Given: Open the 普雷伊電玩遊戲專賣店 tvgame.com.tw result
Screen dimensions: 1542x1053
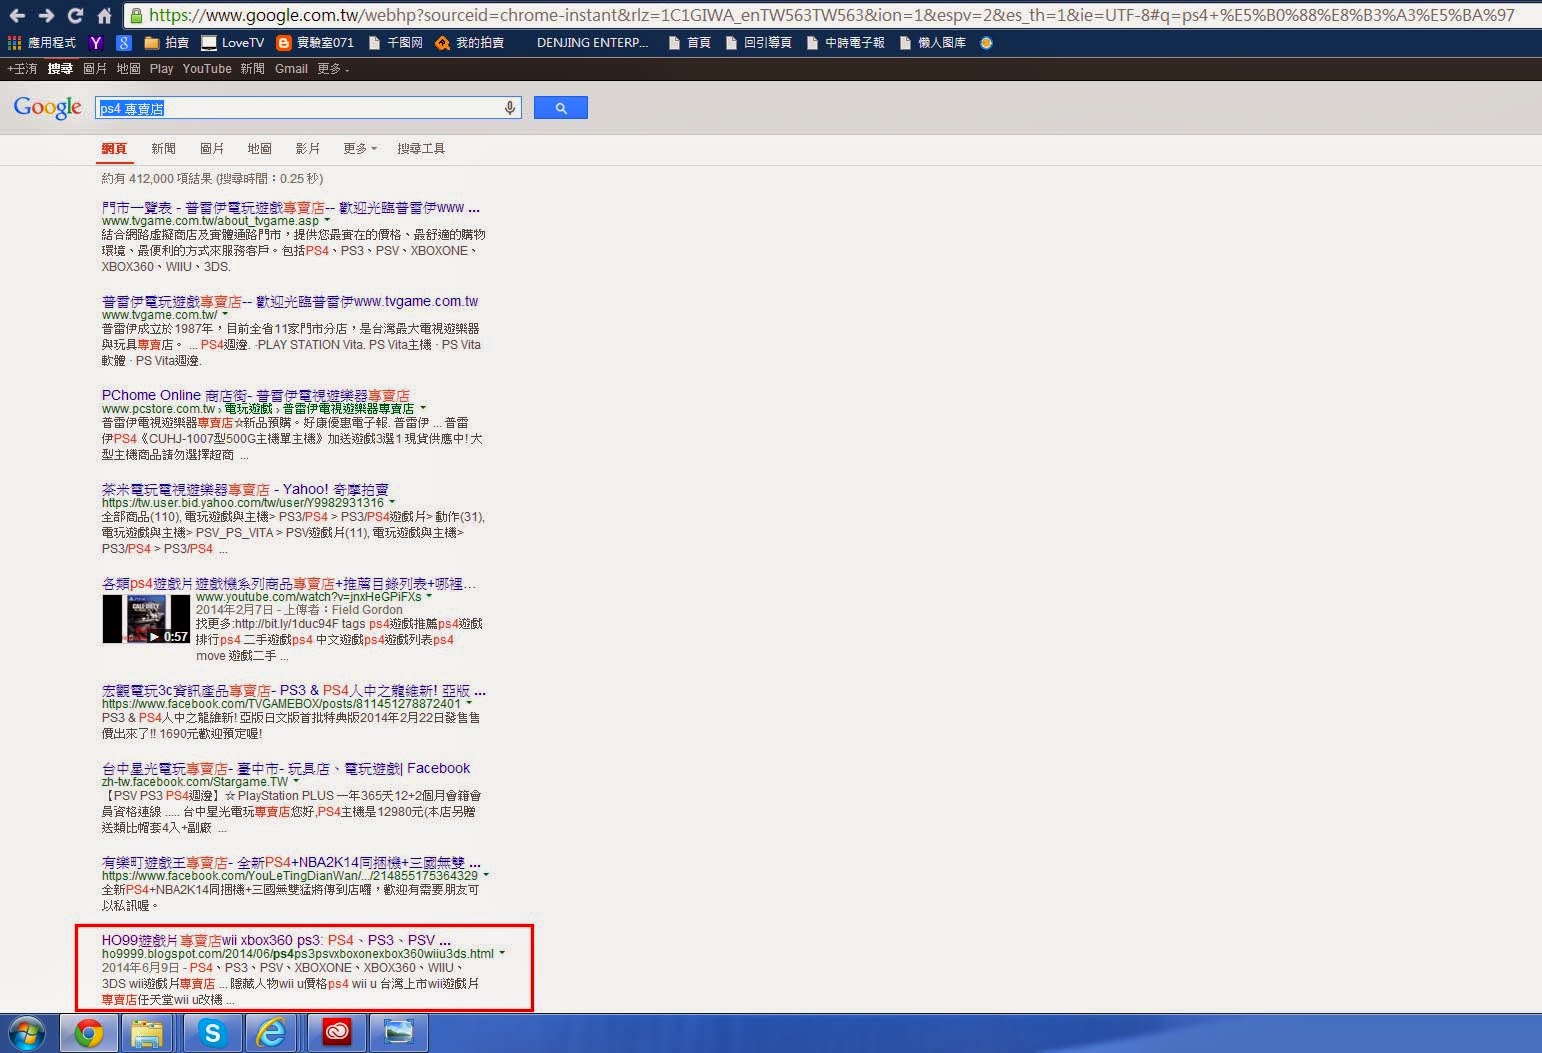Looking at the screenshot, I should point(290,301).
